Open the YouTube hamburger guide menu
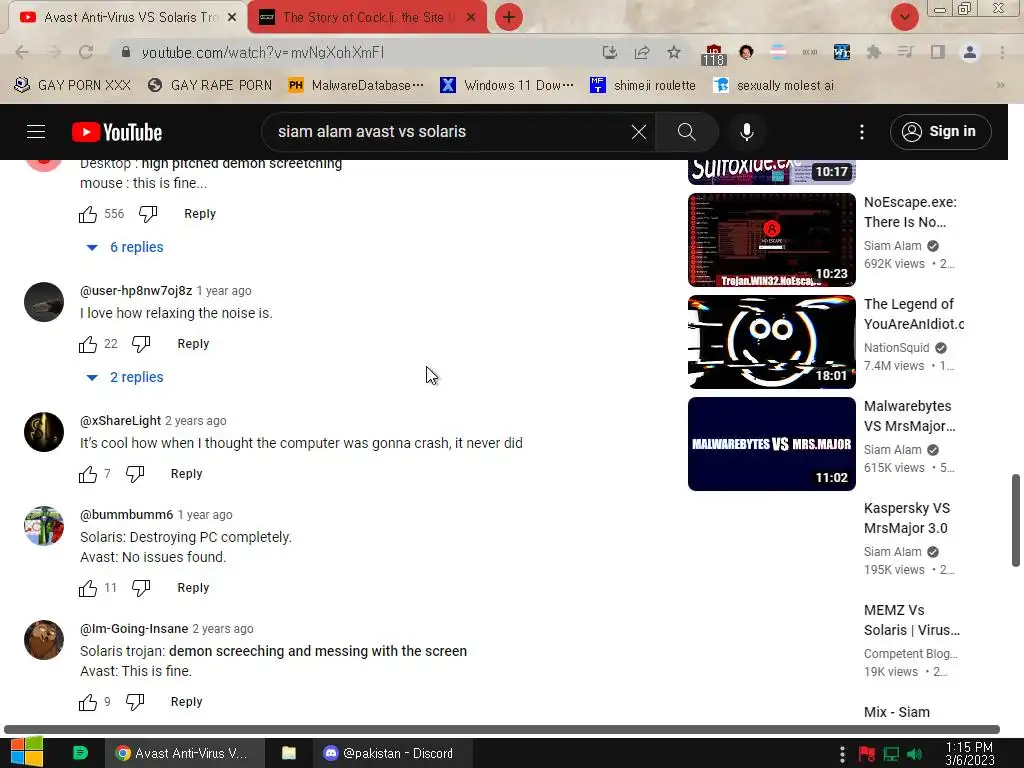Viewport: 1024px width, 768px height. (36, 132)
